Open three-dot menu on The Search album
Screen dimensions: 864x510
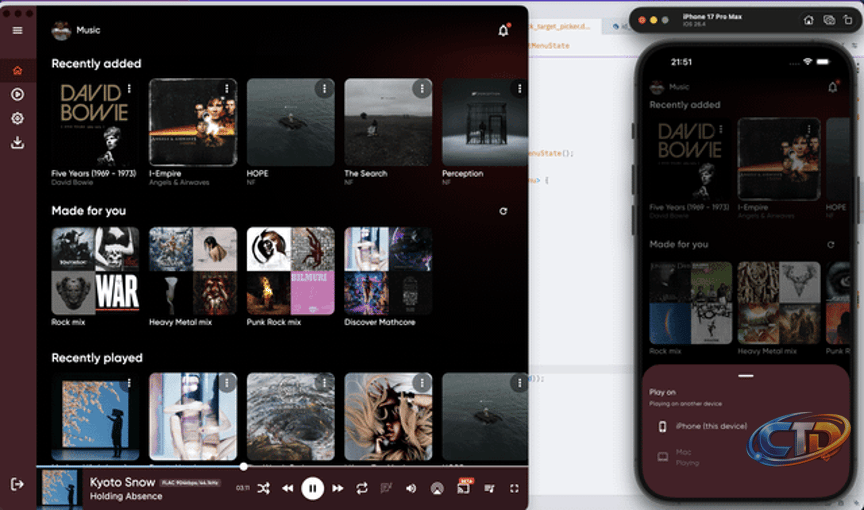pyautogui.click(x=422, y=89)
